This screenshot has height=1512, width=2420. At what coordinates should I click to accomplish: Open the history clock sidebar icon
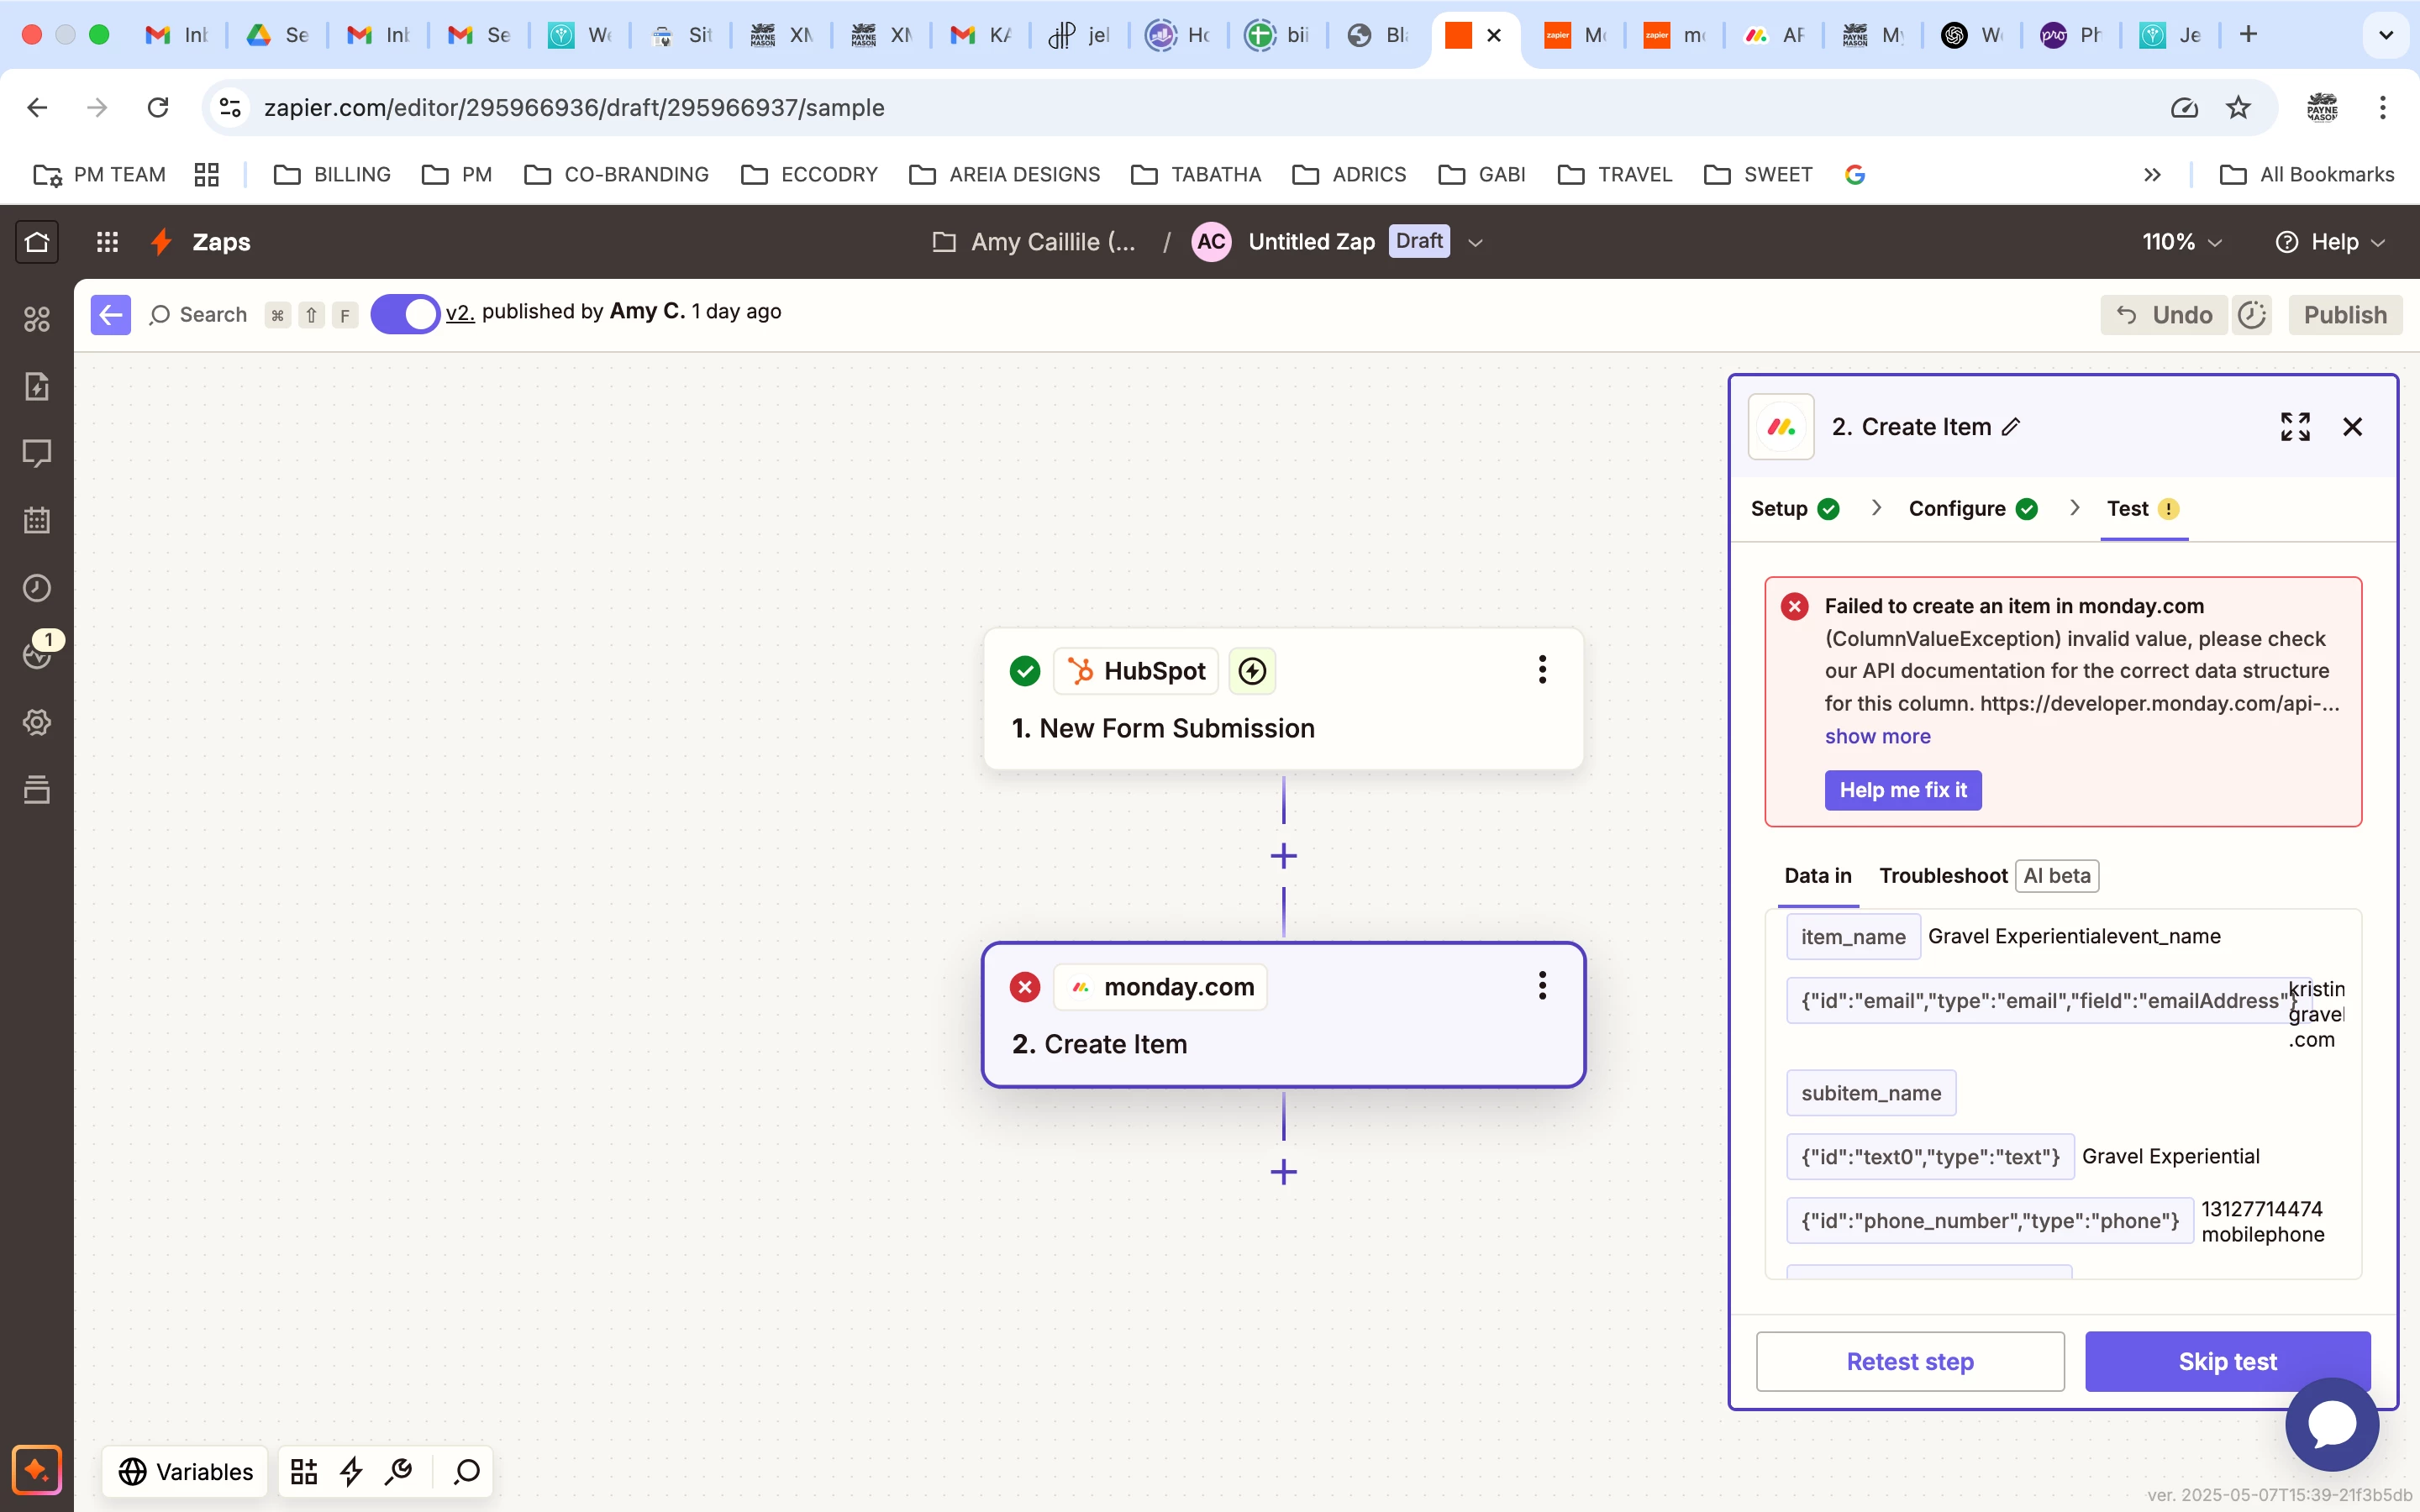tap(37, 588)
